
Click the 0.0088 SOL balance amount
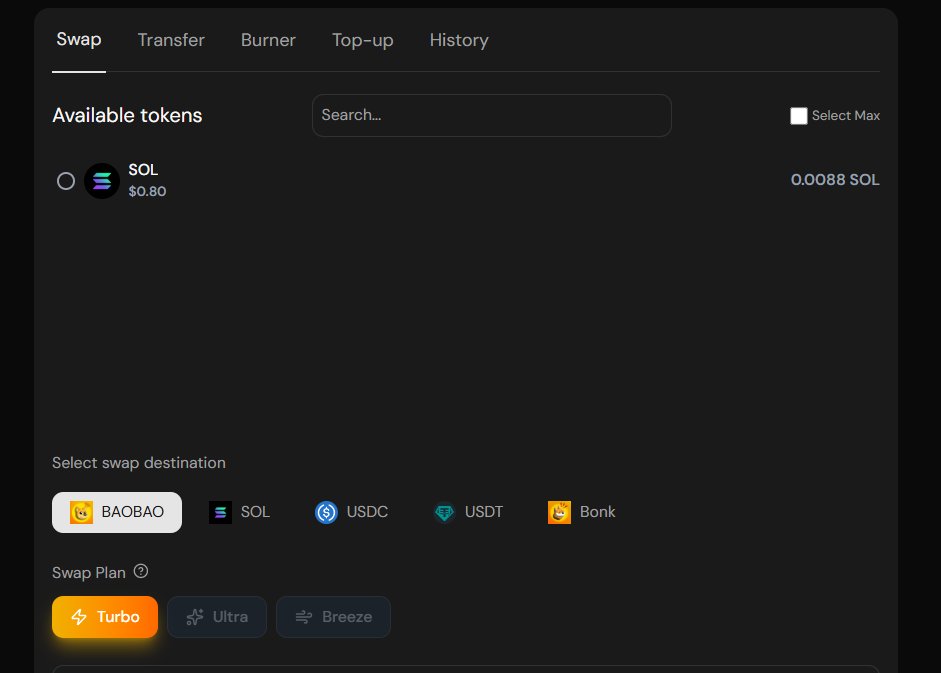coord(835,180)
